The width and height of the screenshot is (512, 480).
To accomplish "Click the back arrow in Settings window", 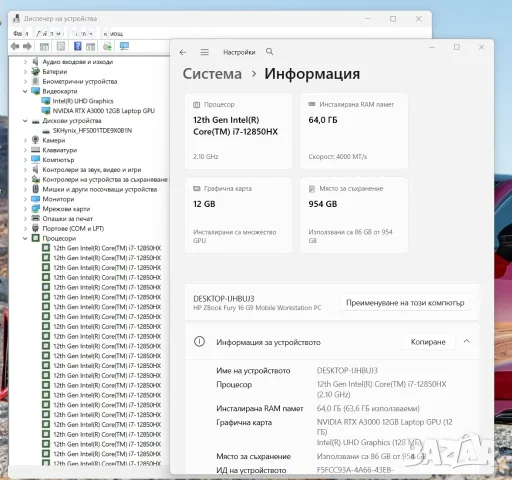I will (x=183, y=52).
